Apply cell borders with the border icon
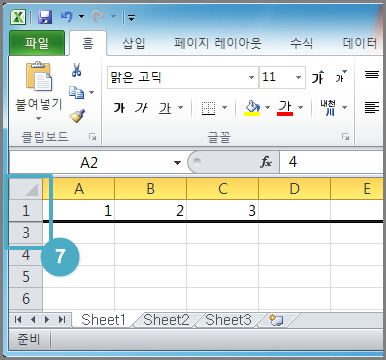The height and width of the screenshot is (360, 386). 208,108
